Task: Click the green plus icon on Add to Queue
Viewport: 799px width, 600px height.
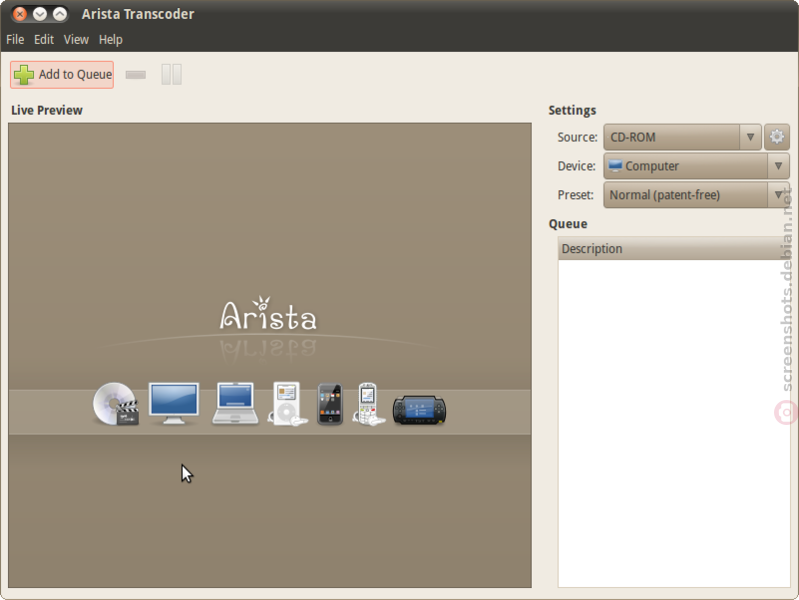Action: 24,74
